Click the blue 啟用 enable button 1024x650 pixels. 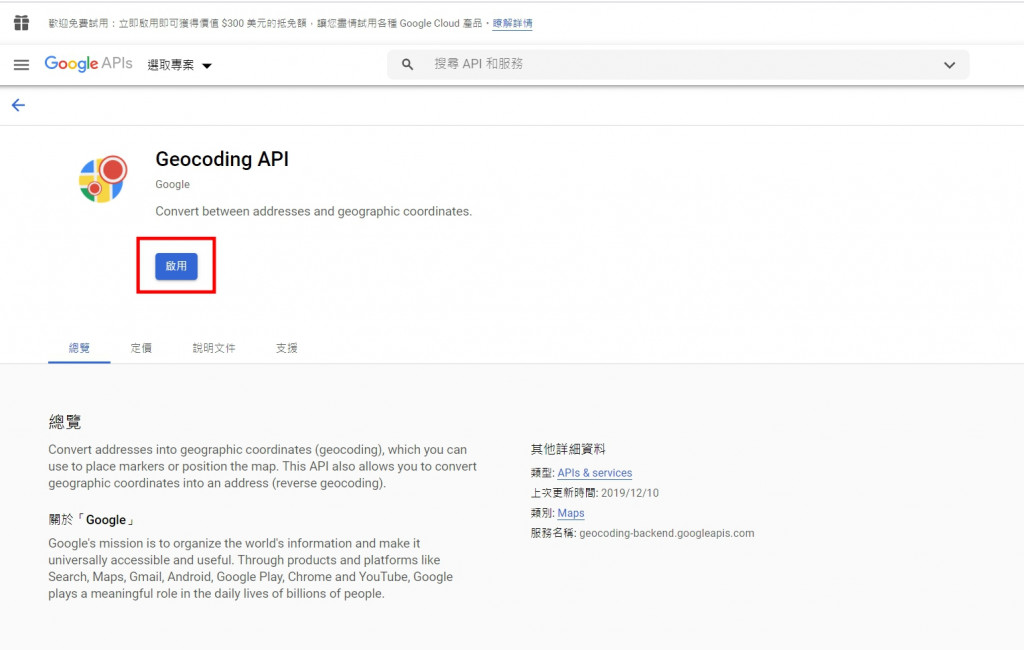(176, 266)
